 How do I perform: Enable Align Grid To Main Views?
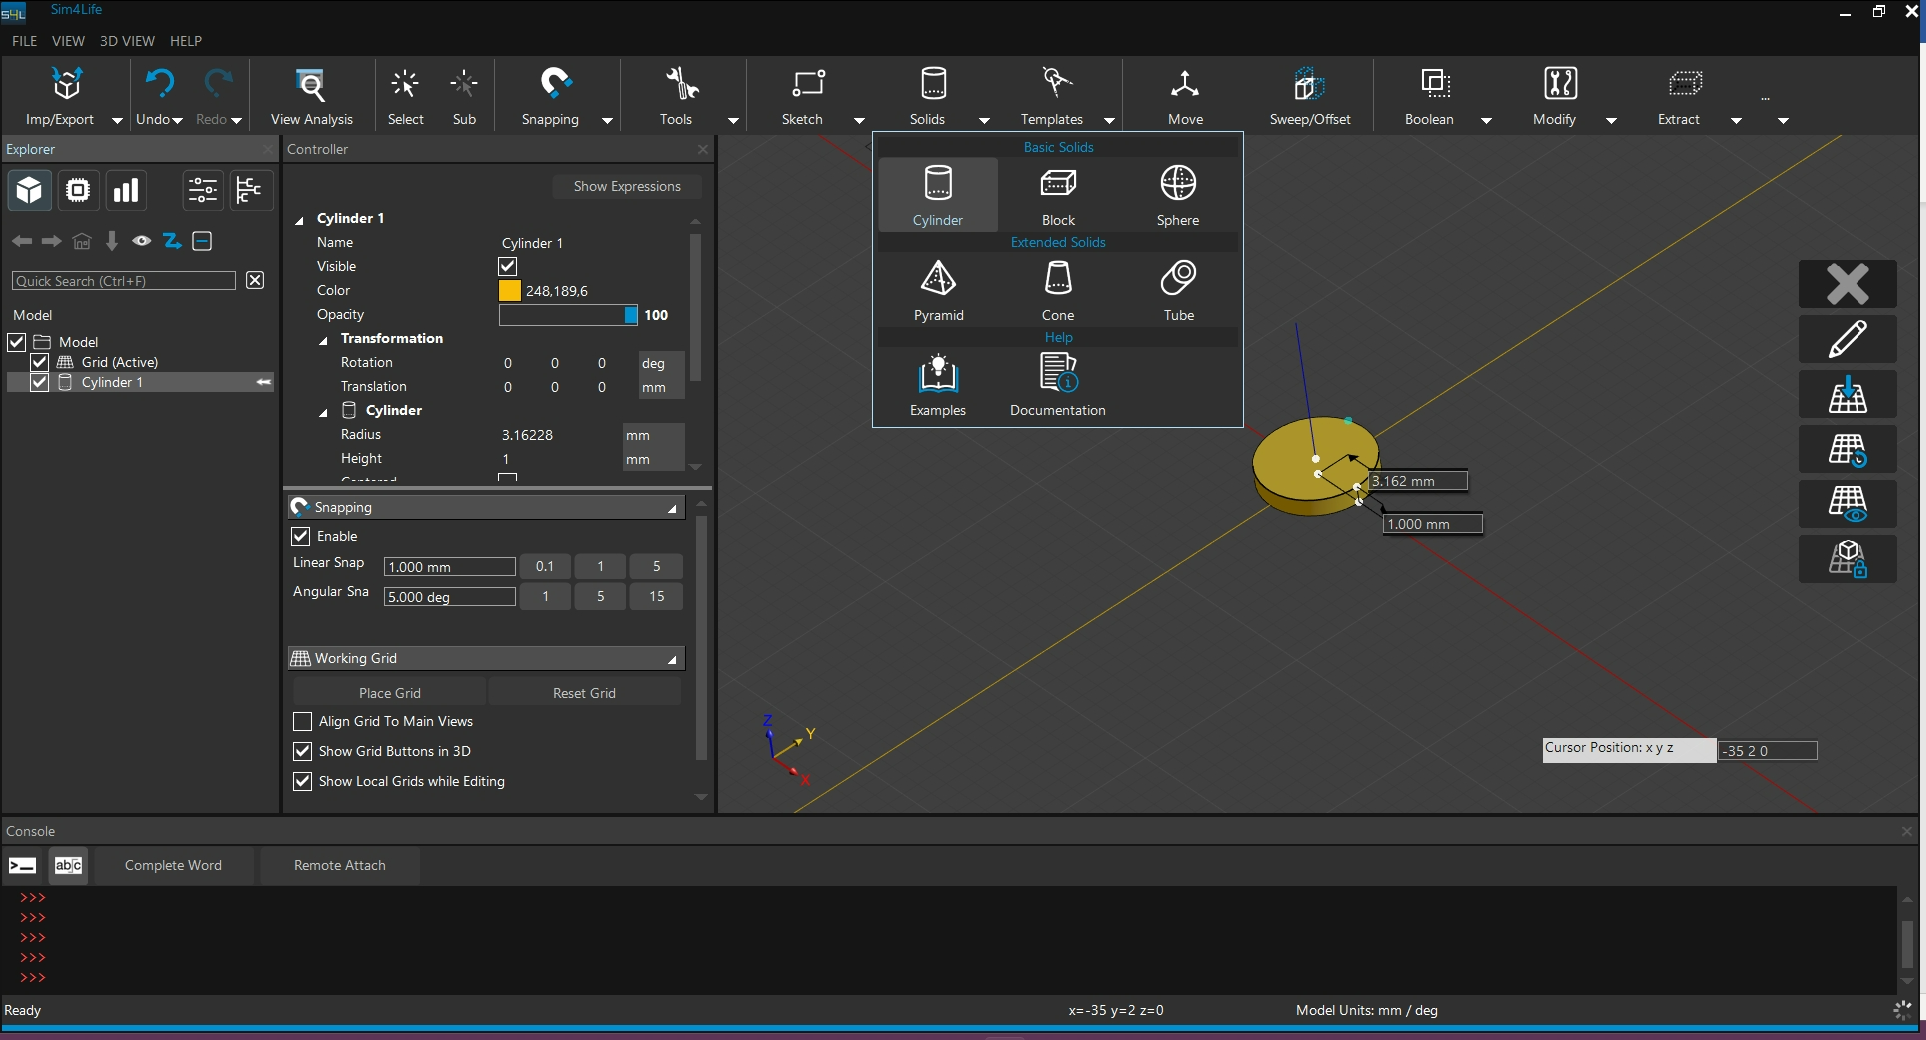pos(303,721)
